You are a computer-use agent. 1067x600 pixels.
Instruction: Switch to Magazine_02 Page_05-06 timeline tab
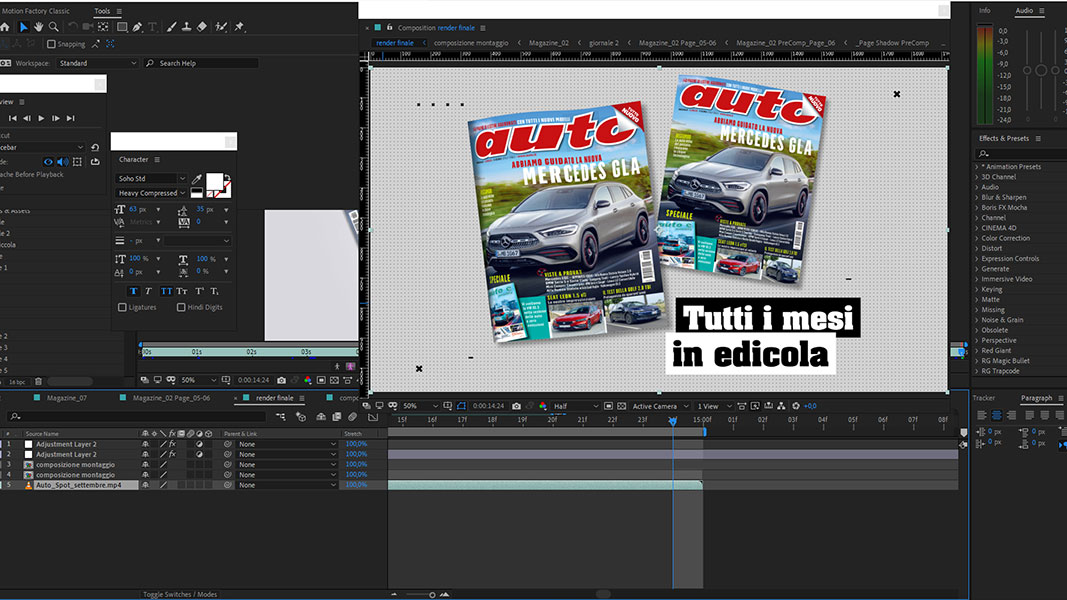[171, 398]
